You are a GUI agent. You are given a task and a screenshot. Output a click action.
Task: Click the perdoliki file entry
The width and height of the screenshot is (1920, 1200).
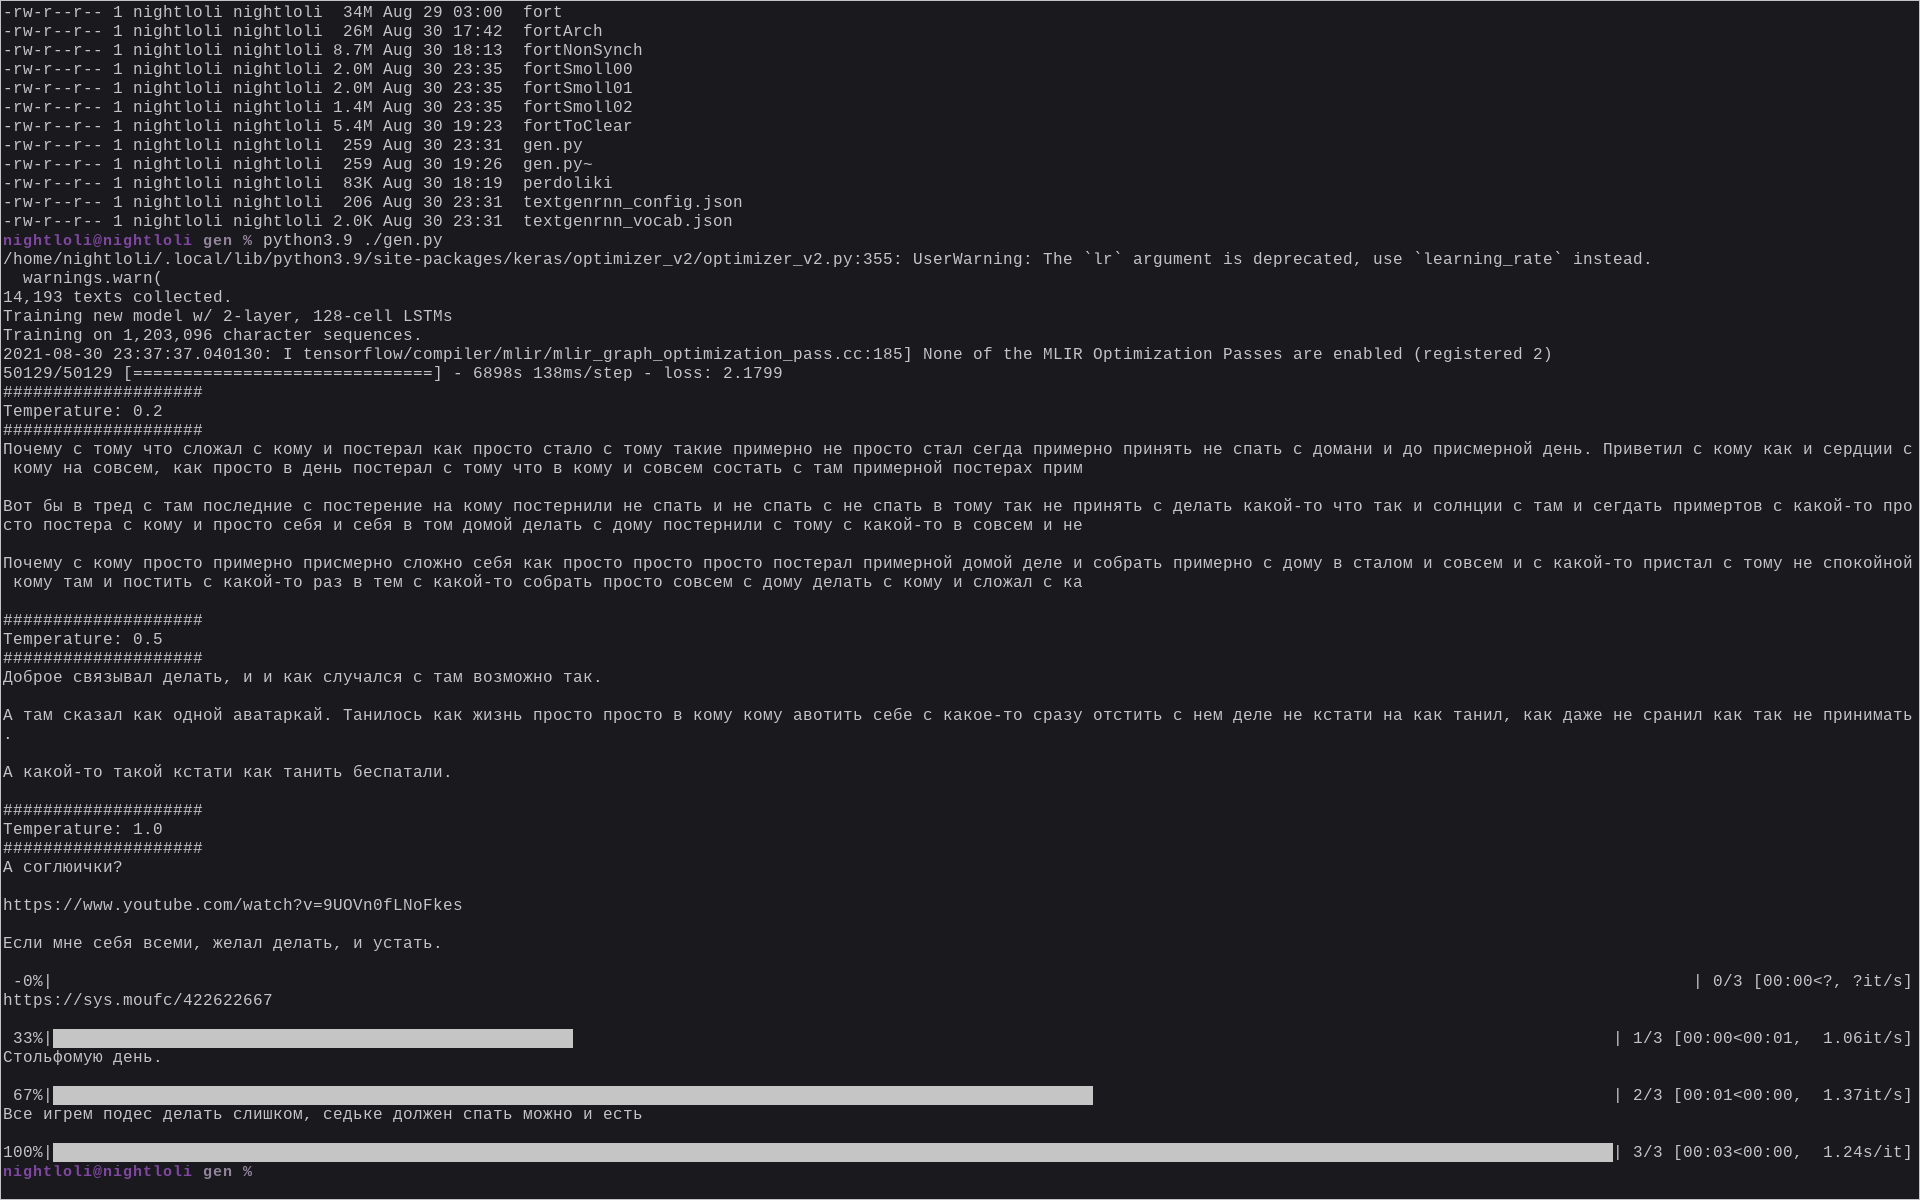[x=567, y=183]
